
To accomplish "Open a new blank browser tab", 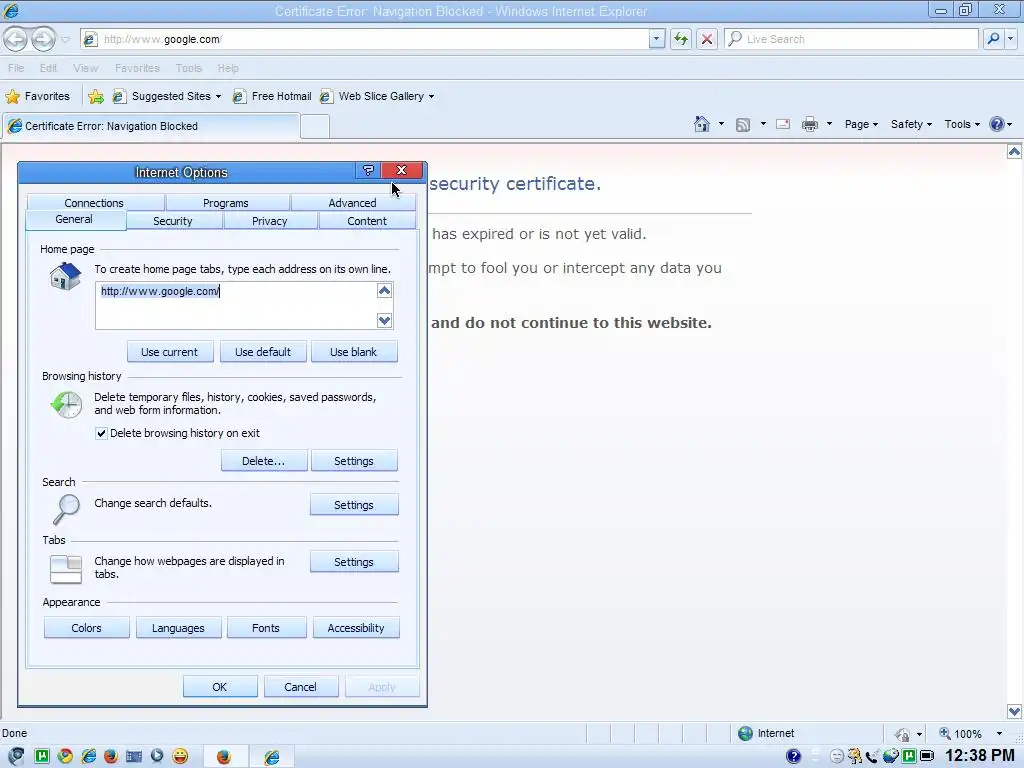I will (x=315, y=127).
